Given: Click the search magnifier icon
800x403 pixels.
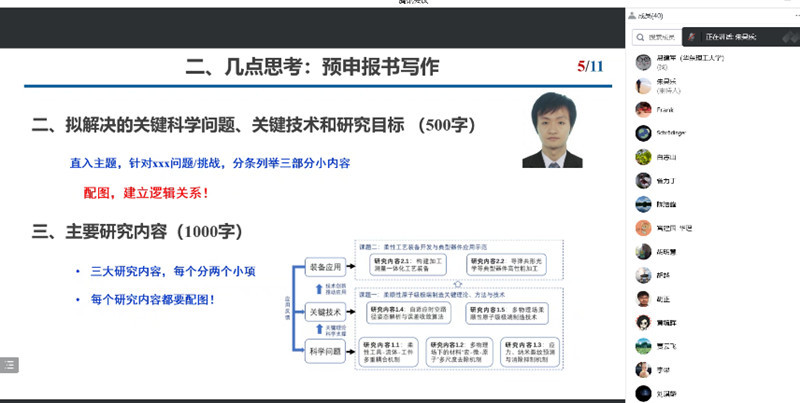Looking at the screenshot, I should (x=643, y=39).
